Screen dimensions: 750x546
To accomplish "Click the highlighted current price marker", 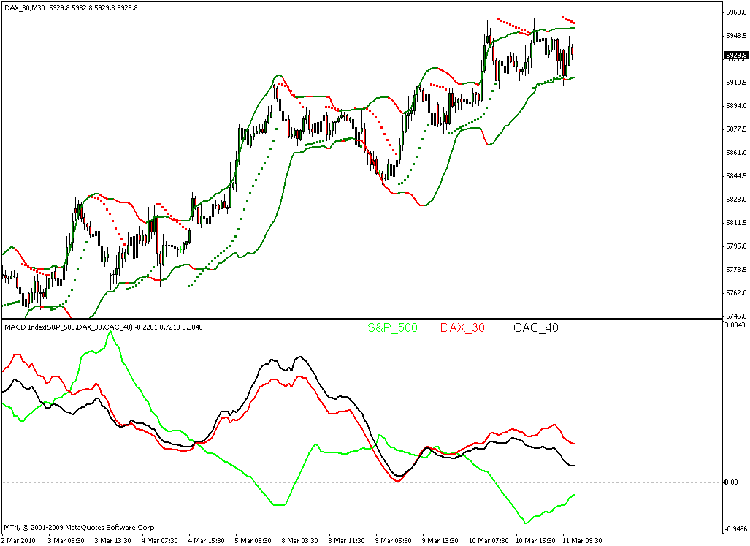I will (x=737, y=55).
